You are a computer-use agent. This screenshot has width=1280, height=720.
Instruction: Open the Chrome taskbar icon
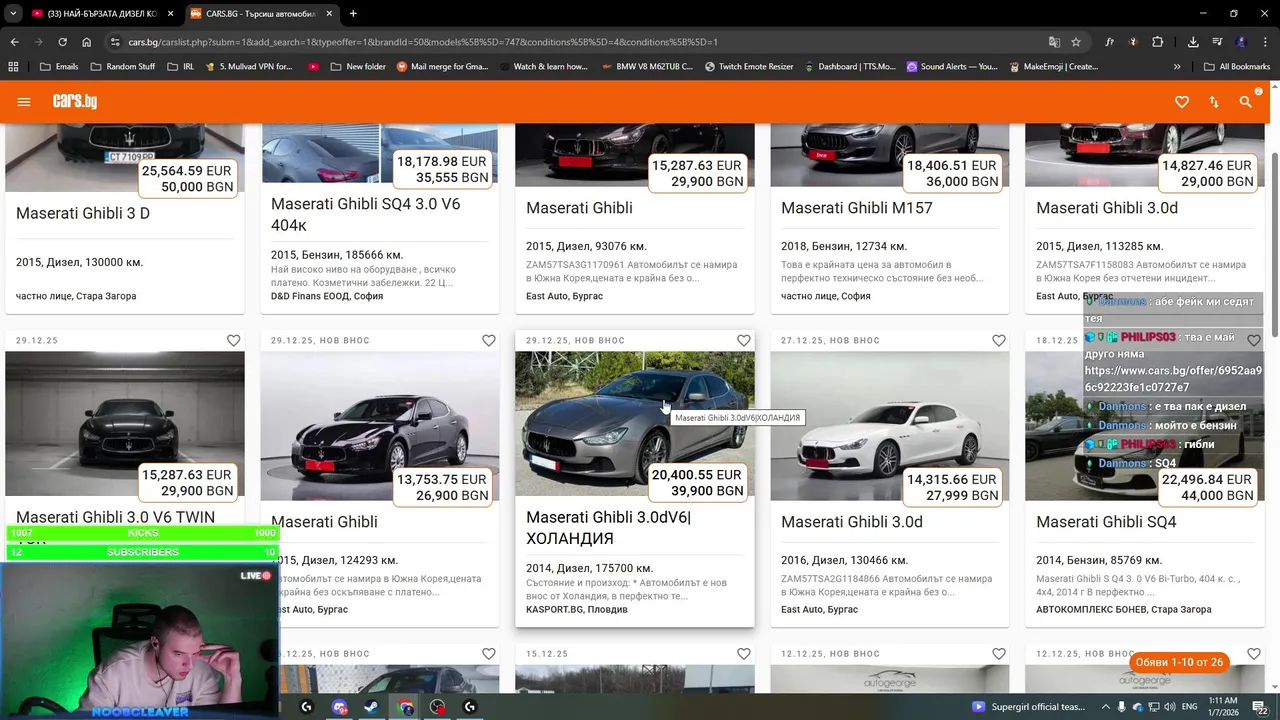[x=405, y=707]
